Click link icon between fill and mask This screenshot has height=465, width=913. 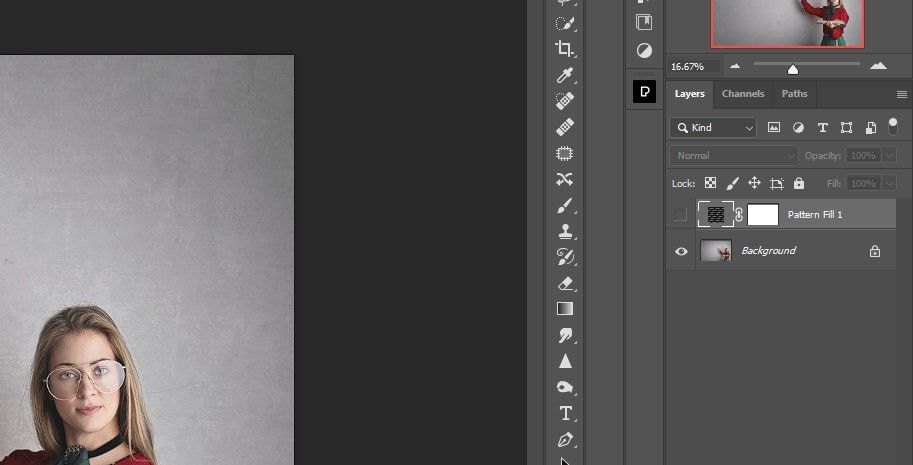739,215
